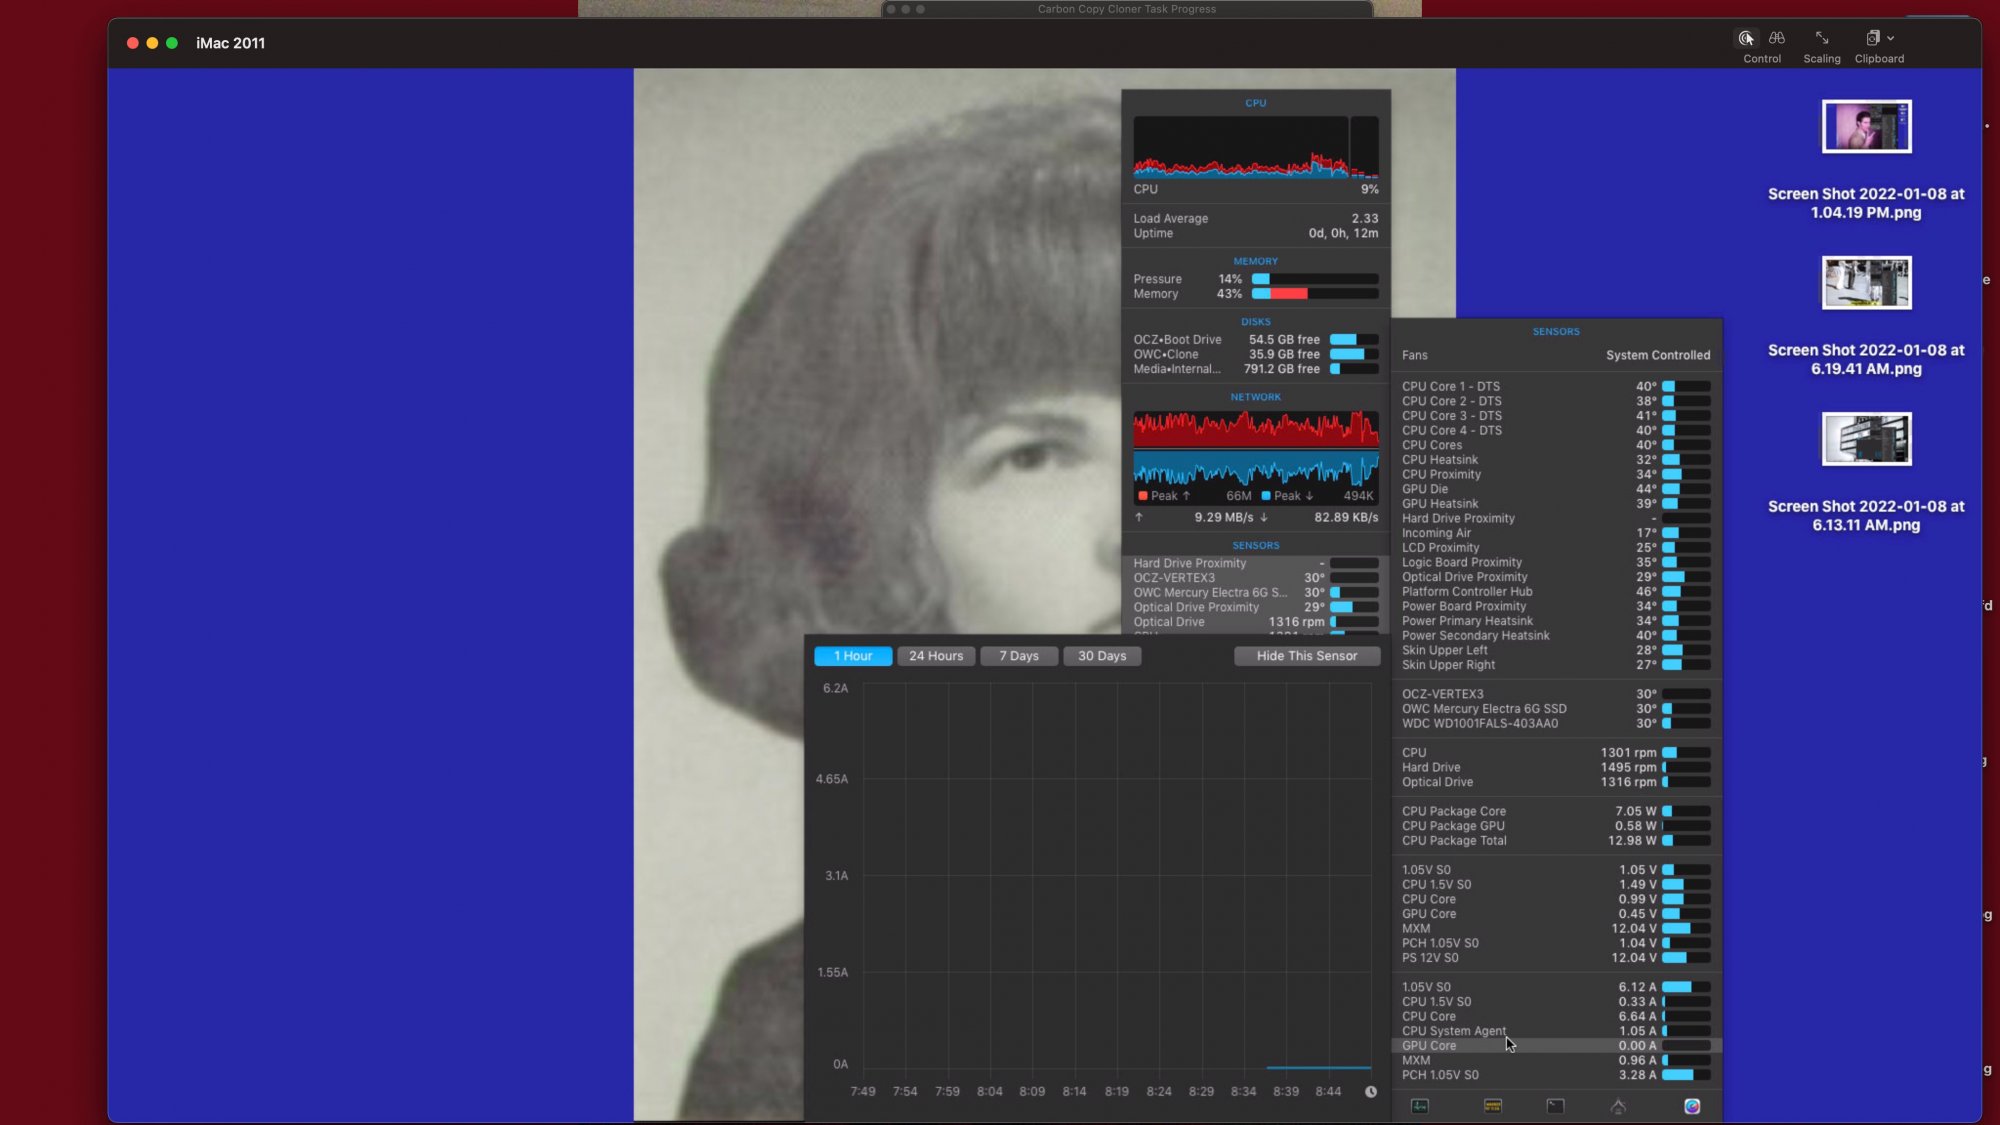Click clock icon at graph timeline end
This screenshot has width=2000, height=1125.
coord(1371,1092)
